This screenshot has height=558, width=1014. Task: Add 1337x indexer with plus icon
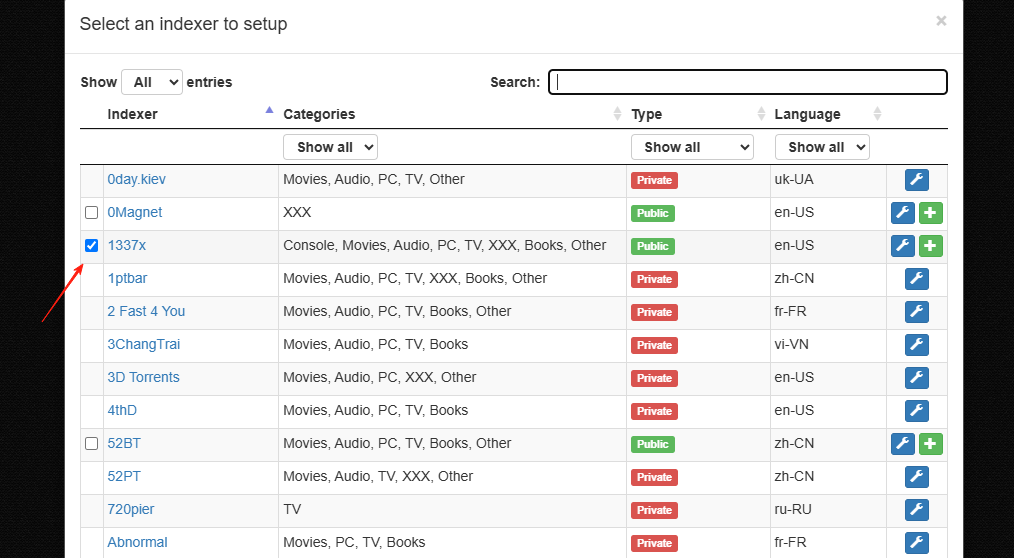tap(931, 246)
